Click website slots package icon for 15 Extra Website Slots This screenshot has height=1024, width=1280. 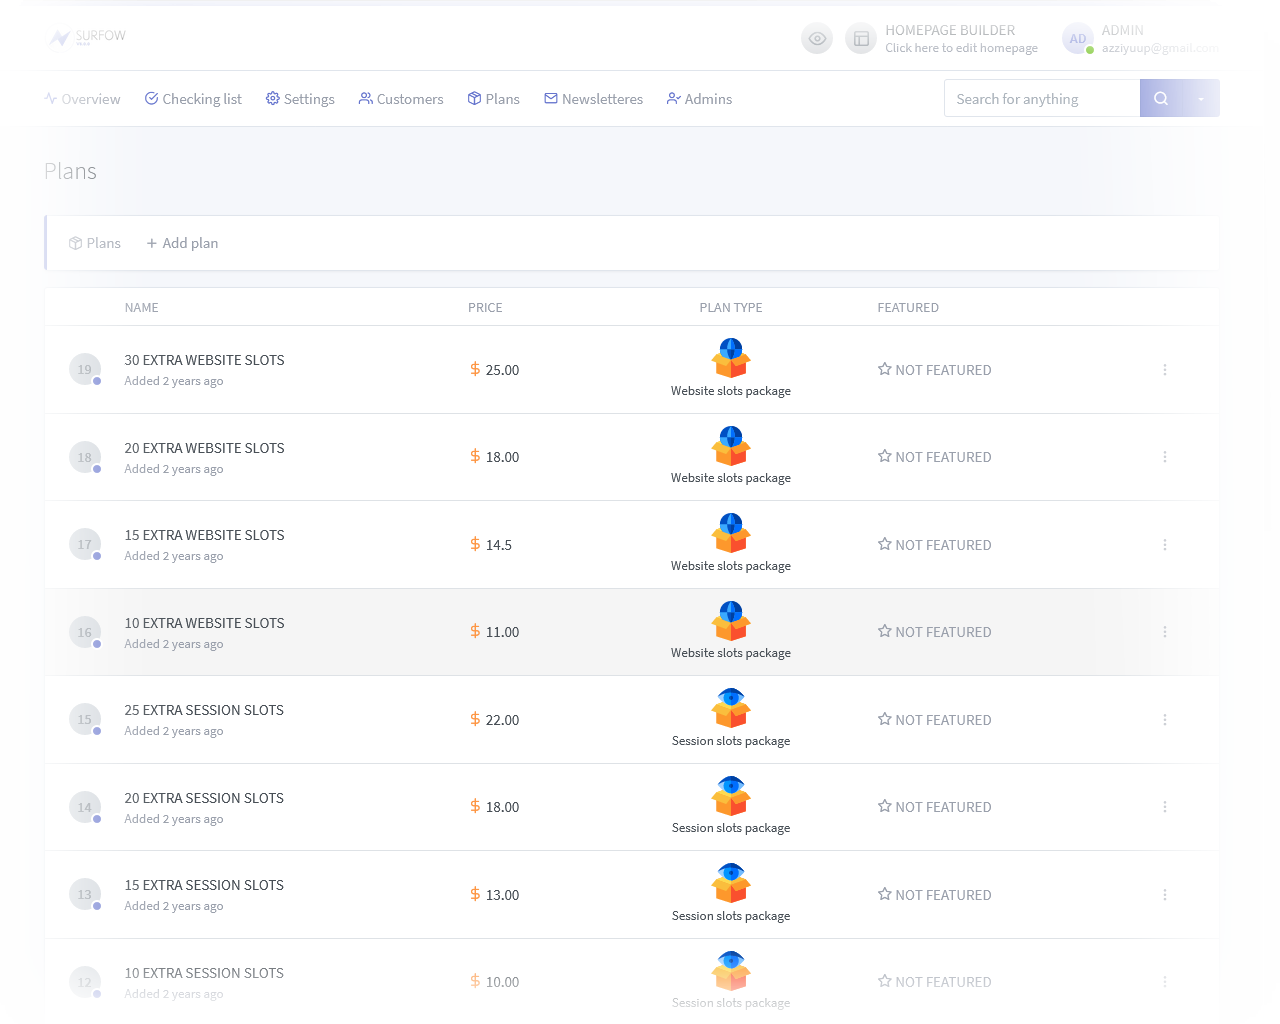731,533
